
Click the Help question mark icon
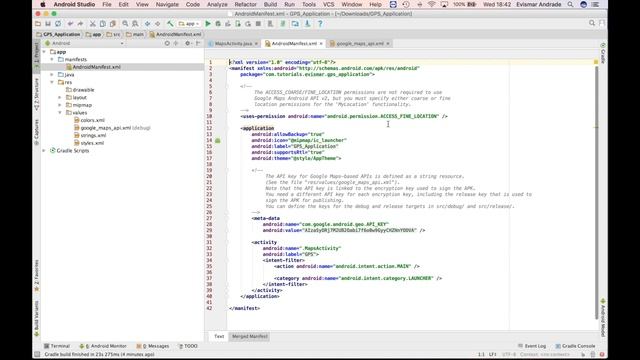(320, 24)
